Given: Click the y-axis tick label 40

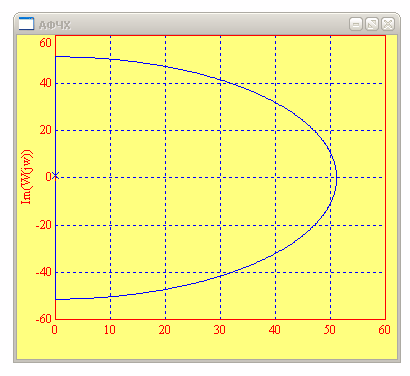Looking at the screenshot, I should (45, 83).
